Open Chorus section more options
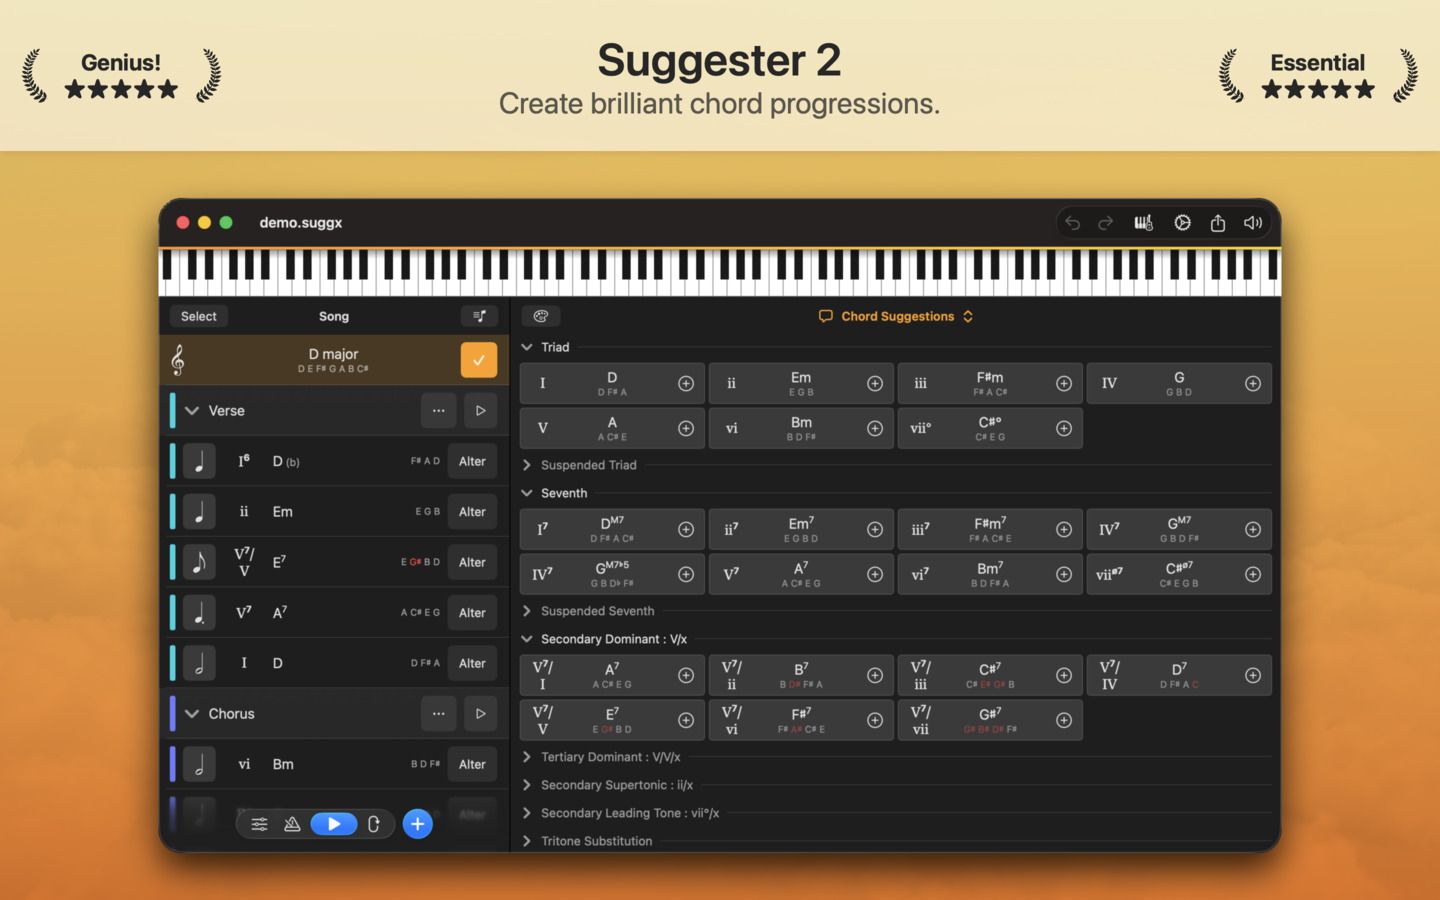The width and height of the screenshot is (1440, 900). coord(438,714)
